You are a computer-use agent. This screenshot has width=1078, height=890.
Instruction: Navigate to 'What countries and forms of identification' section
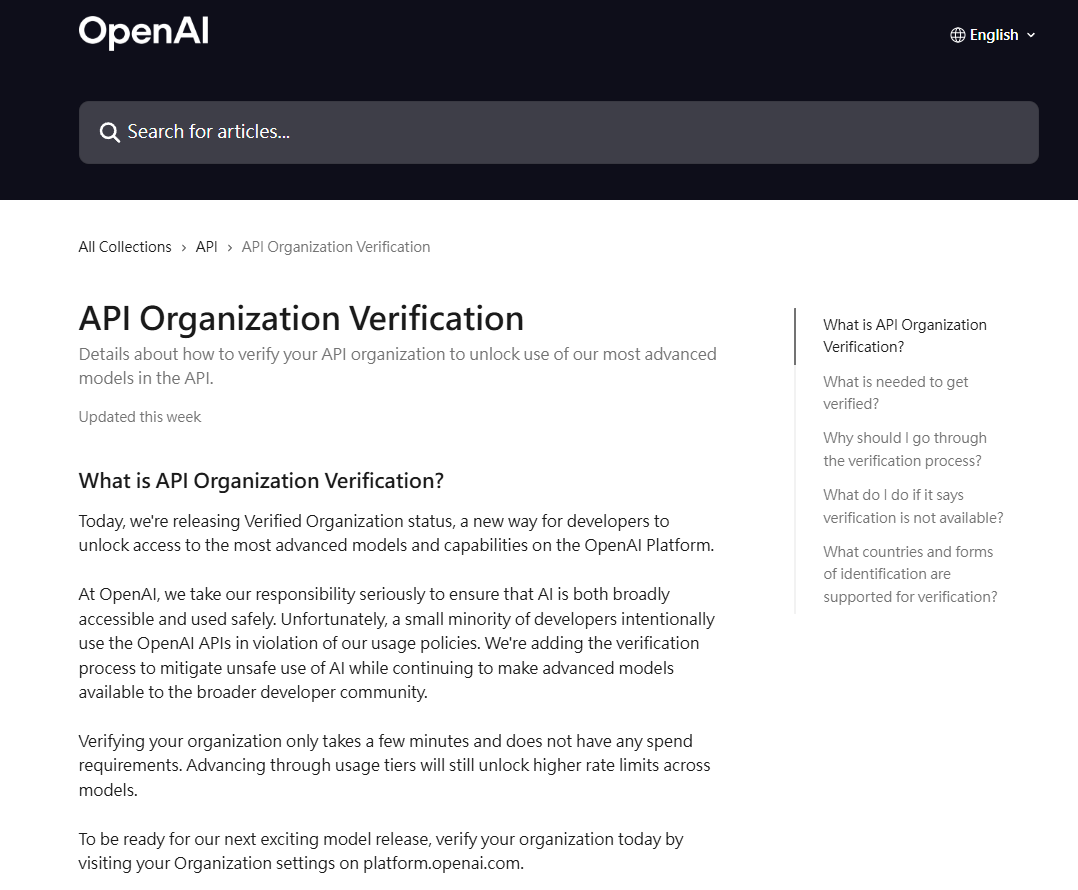coord(909,574)
